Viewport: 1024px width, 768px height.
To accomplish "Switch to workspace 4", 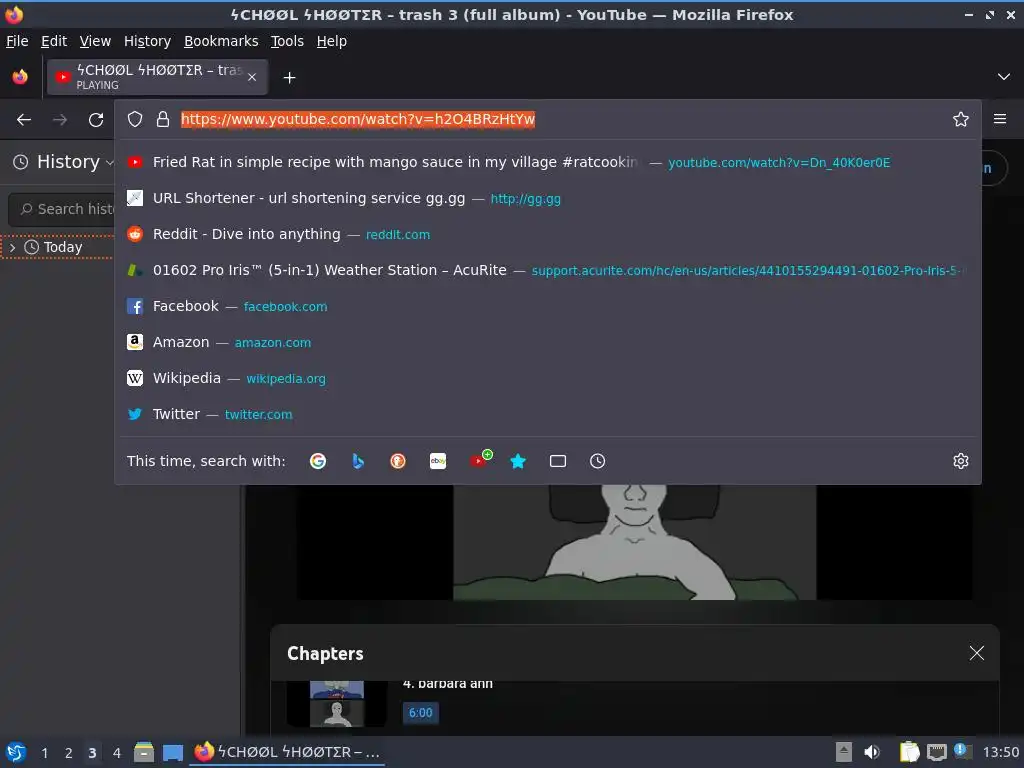I will (x=116, y=753).
